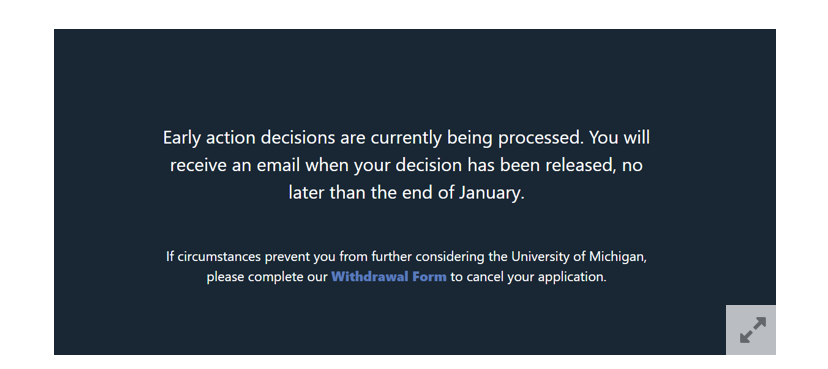Screen dimensions: 828x369
Task: Click the 'please complete our' text
Action: 267,277
